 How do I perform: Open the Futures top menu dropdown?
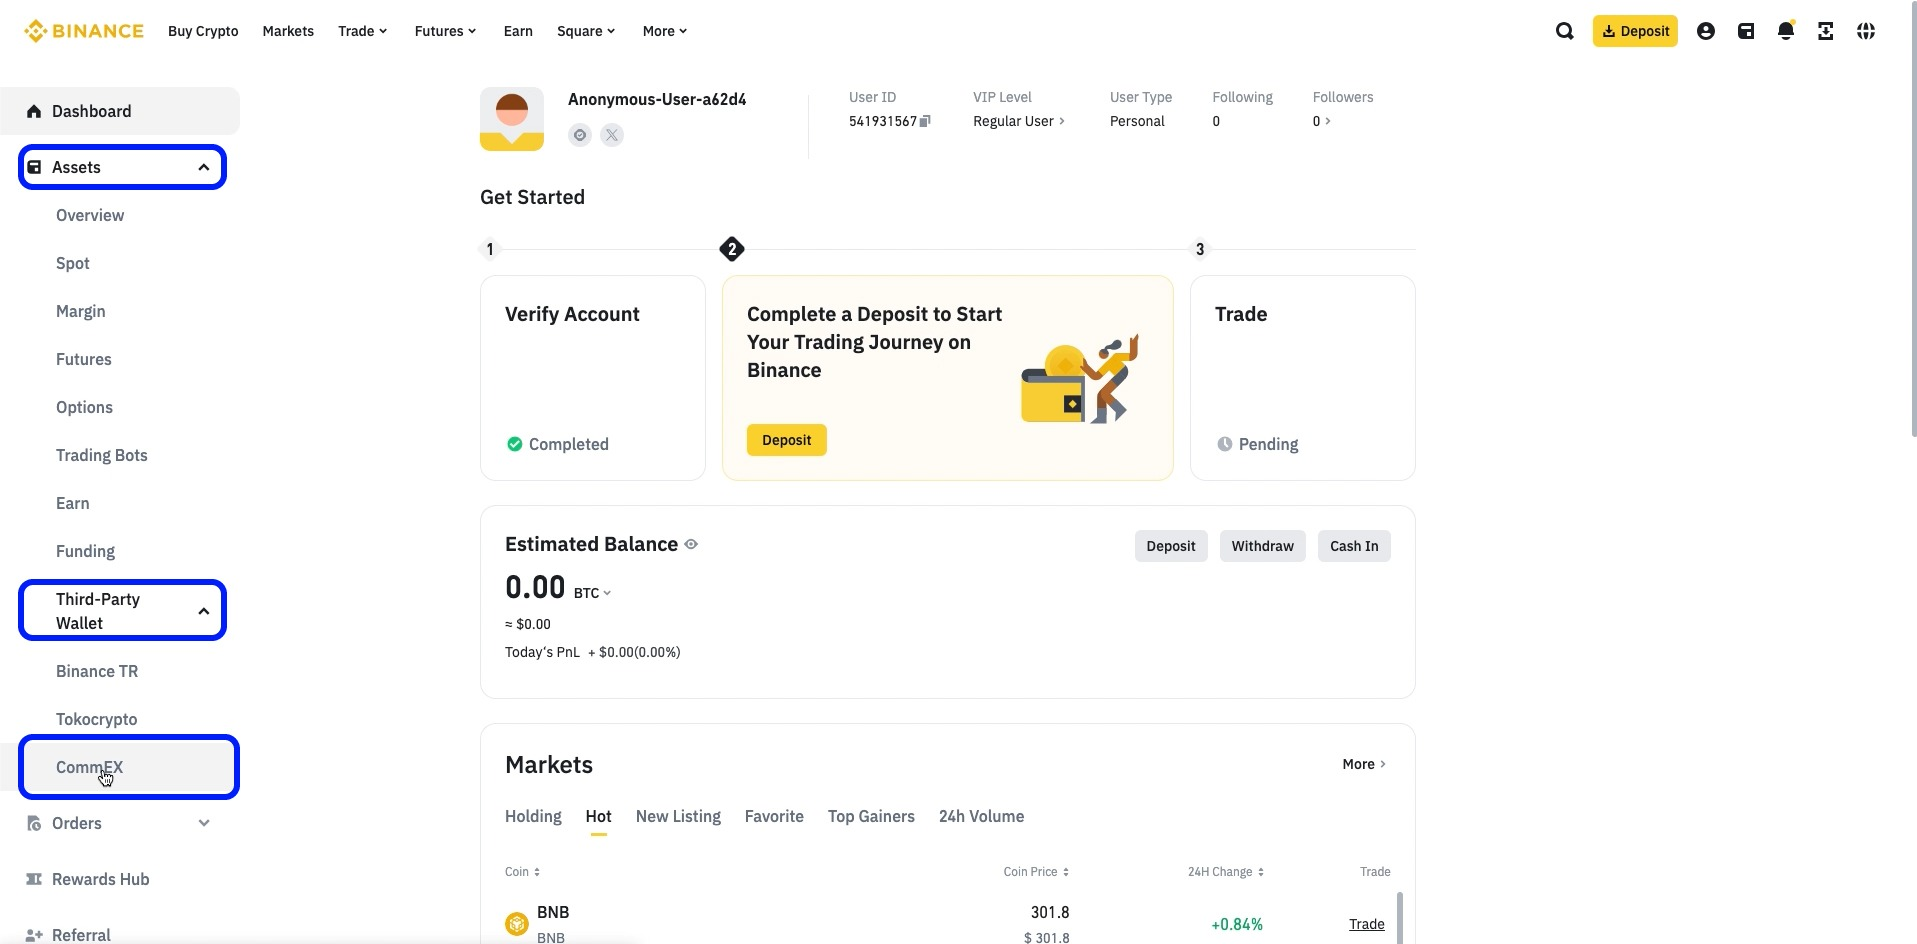click(x=445, y=31)
